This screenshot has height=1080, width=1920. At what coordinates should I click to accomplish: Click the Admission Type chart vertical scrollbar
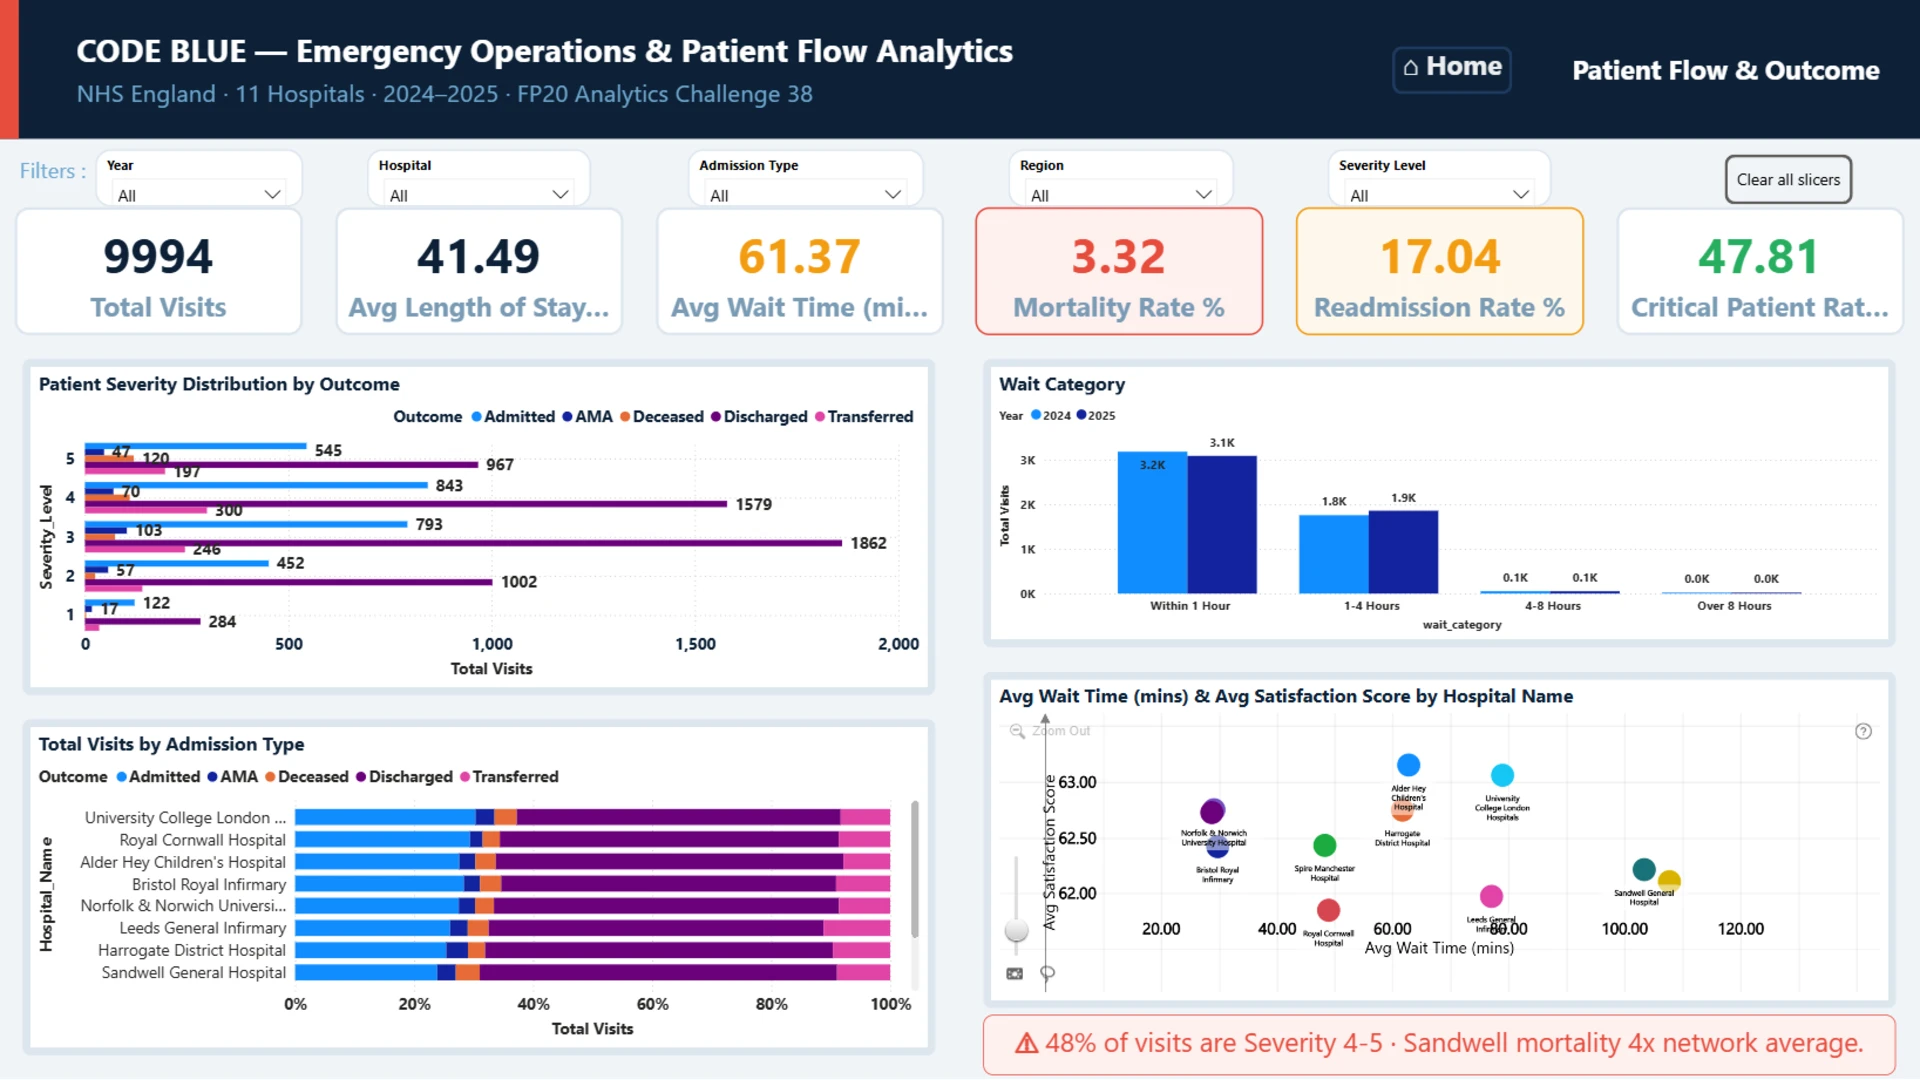914,868
